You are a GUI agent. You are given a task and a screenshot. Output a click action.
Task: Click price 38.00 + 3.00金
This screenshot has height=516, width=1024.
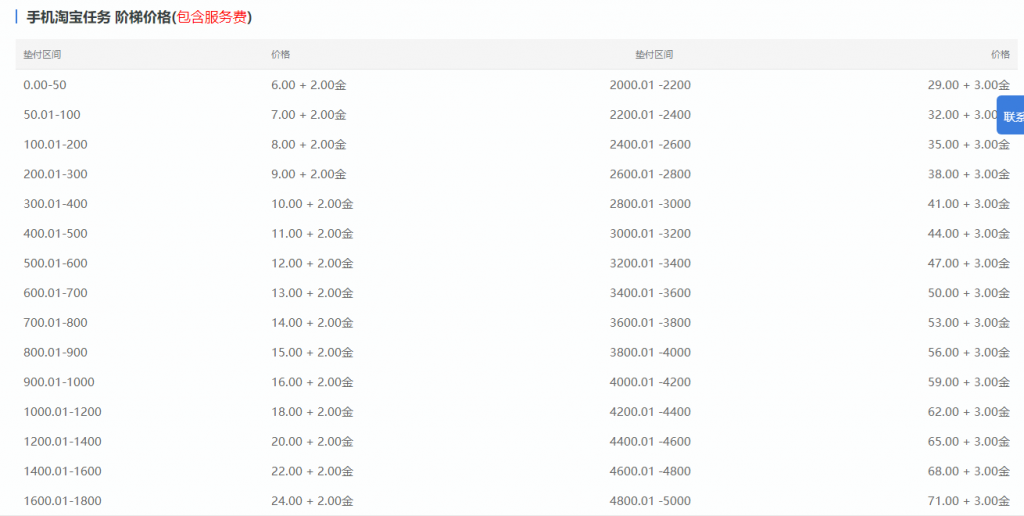968,174
